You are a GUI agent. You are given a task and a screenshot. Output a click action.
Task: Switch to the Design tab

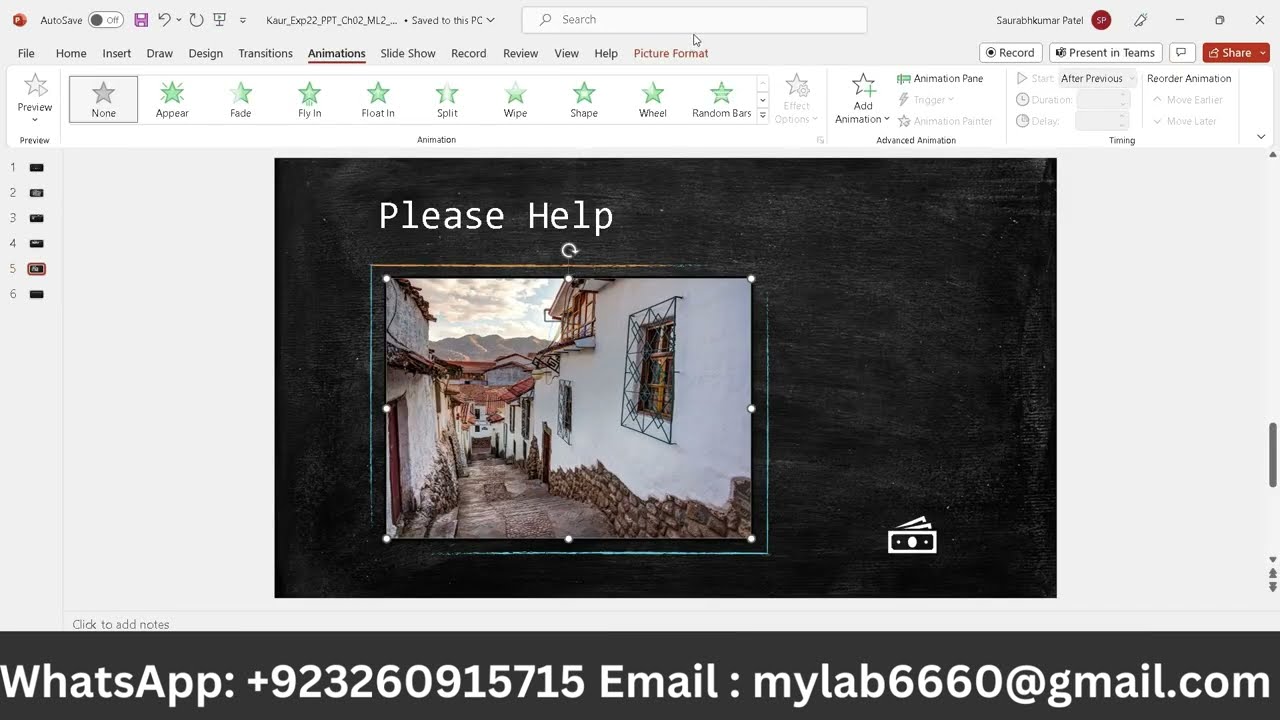pyautogui.click(x=206, y=53)
